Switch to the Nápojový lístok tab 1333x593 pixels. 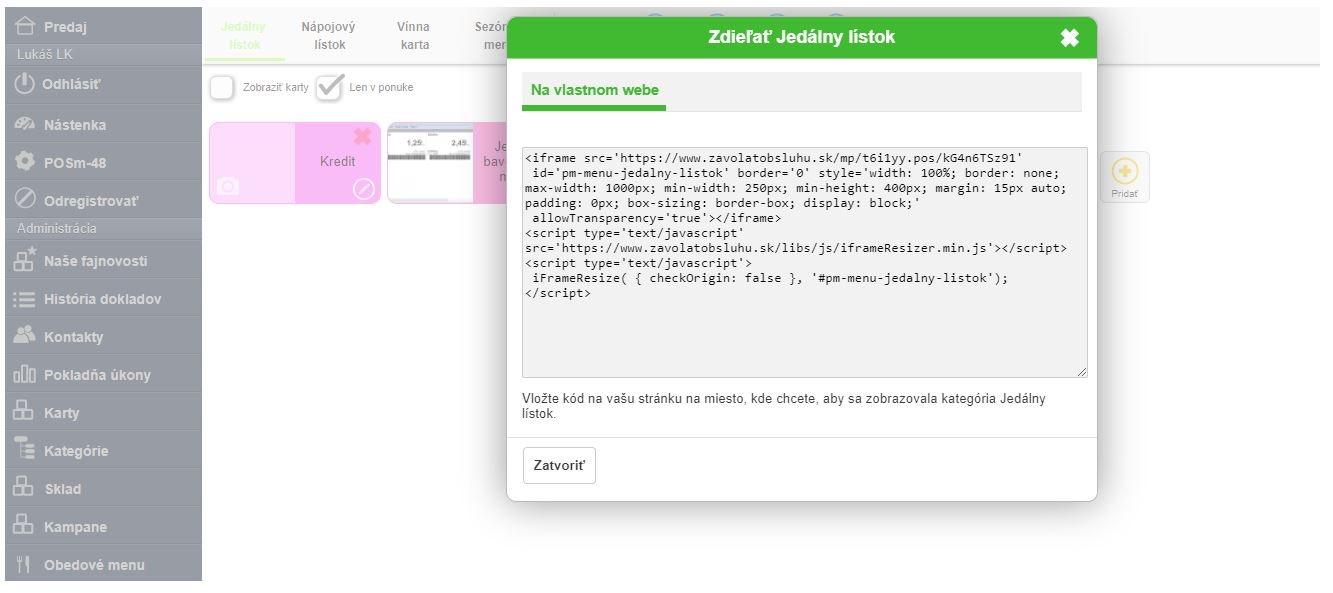[x=328, y=36]
